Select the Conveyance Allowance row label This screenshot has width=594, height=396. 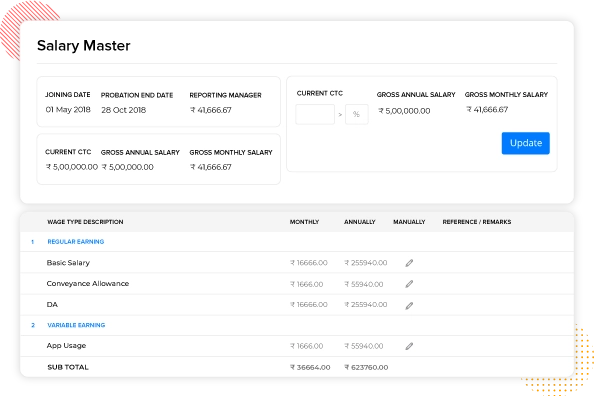click(x=88, y=284)
